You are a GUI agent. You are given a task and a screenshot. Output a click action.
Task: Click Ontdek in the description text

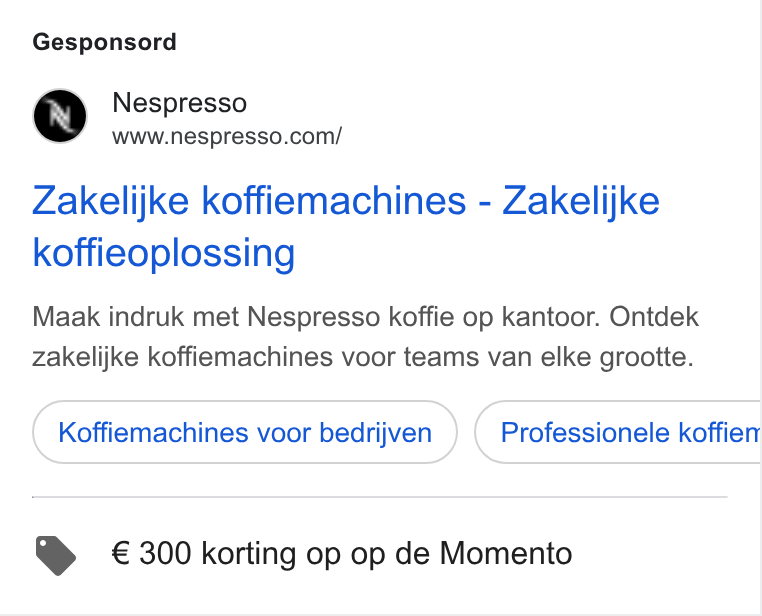click(x=654, y=317)
